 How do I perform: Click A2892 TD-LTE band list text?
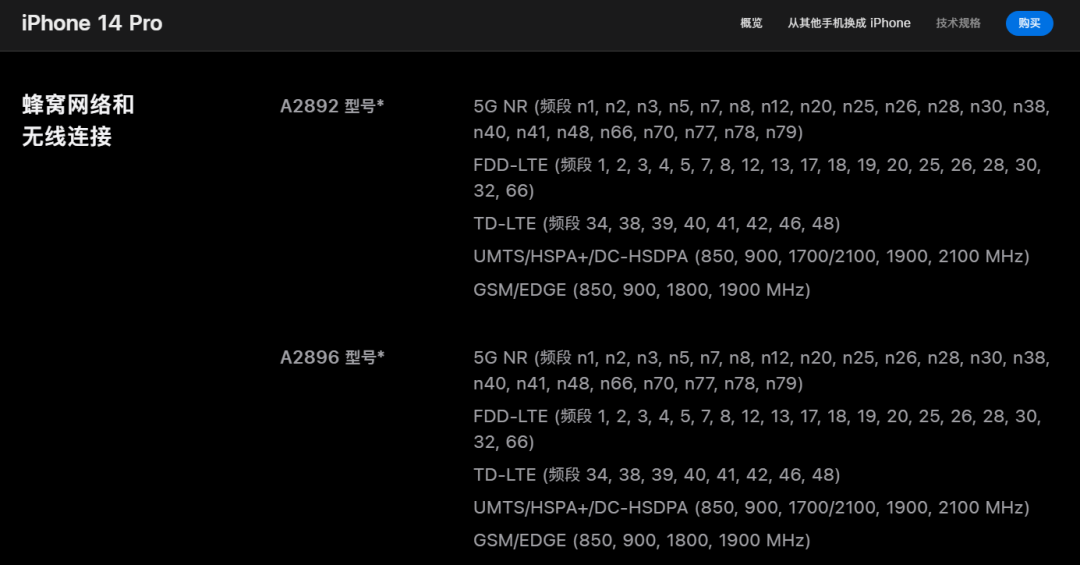tap(656, 223)
